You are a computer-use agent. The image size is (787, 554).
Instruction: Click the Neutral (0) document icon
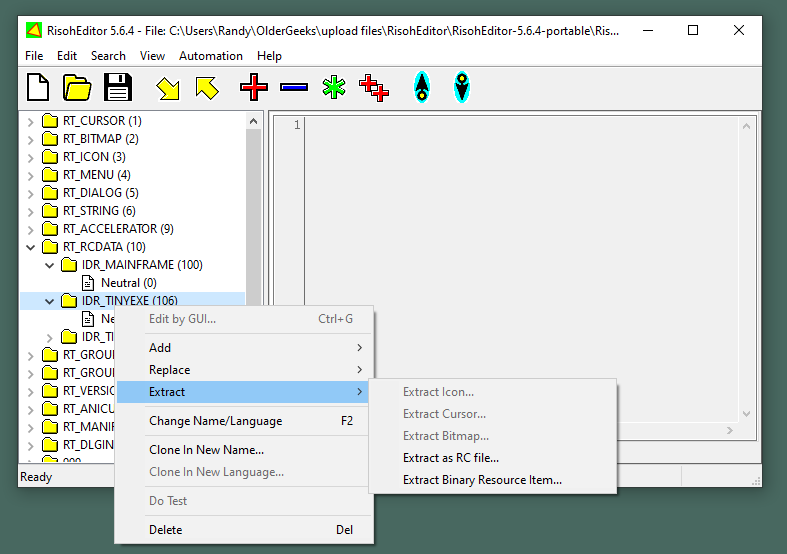tap(88, 283)
